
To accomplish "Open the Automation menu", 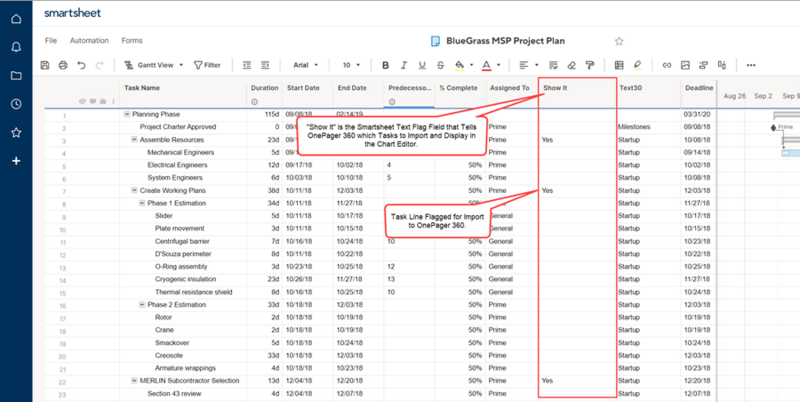I will tap(89, 40).
